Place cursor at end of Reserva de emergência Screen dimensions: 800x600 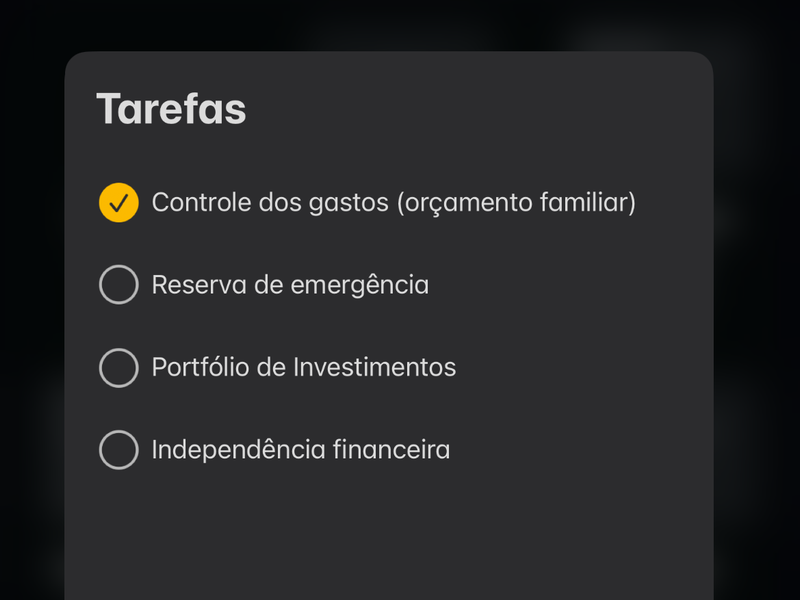430,285
